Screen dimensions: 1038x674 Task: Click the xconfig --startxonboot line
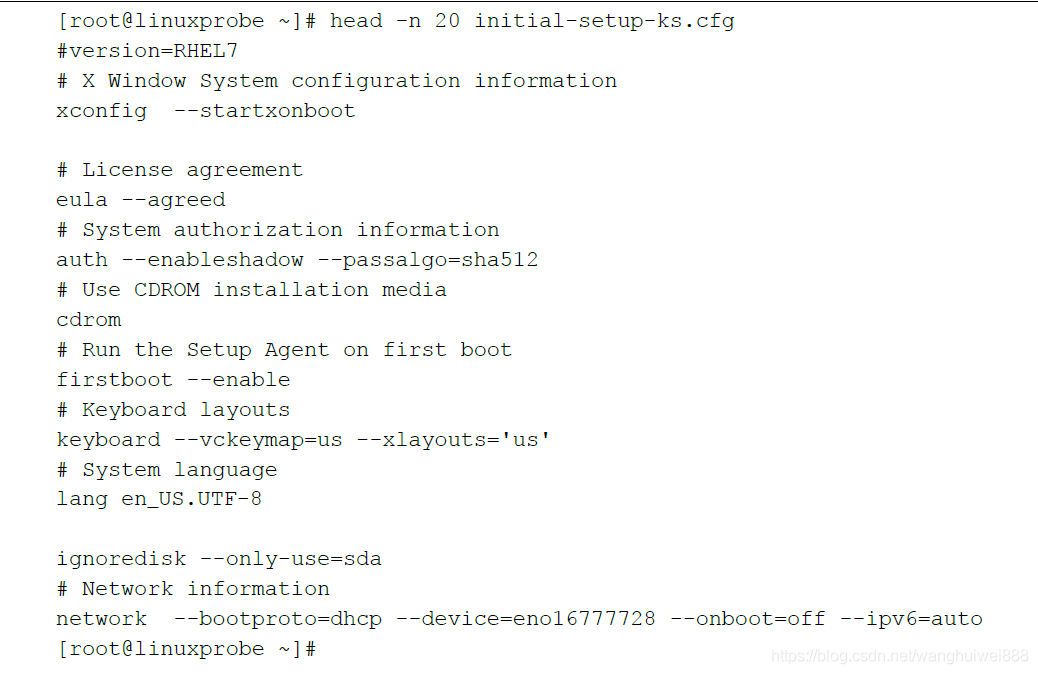pos(206,111)
